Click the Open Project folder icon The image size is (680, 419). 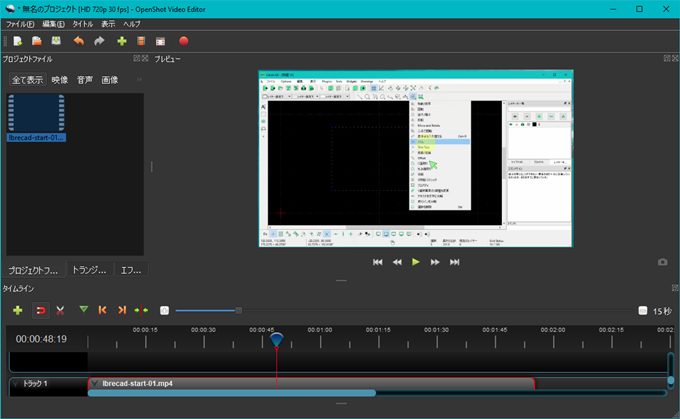pos(37,41)
